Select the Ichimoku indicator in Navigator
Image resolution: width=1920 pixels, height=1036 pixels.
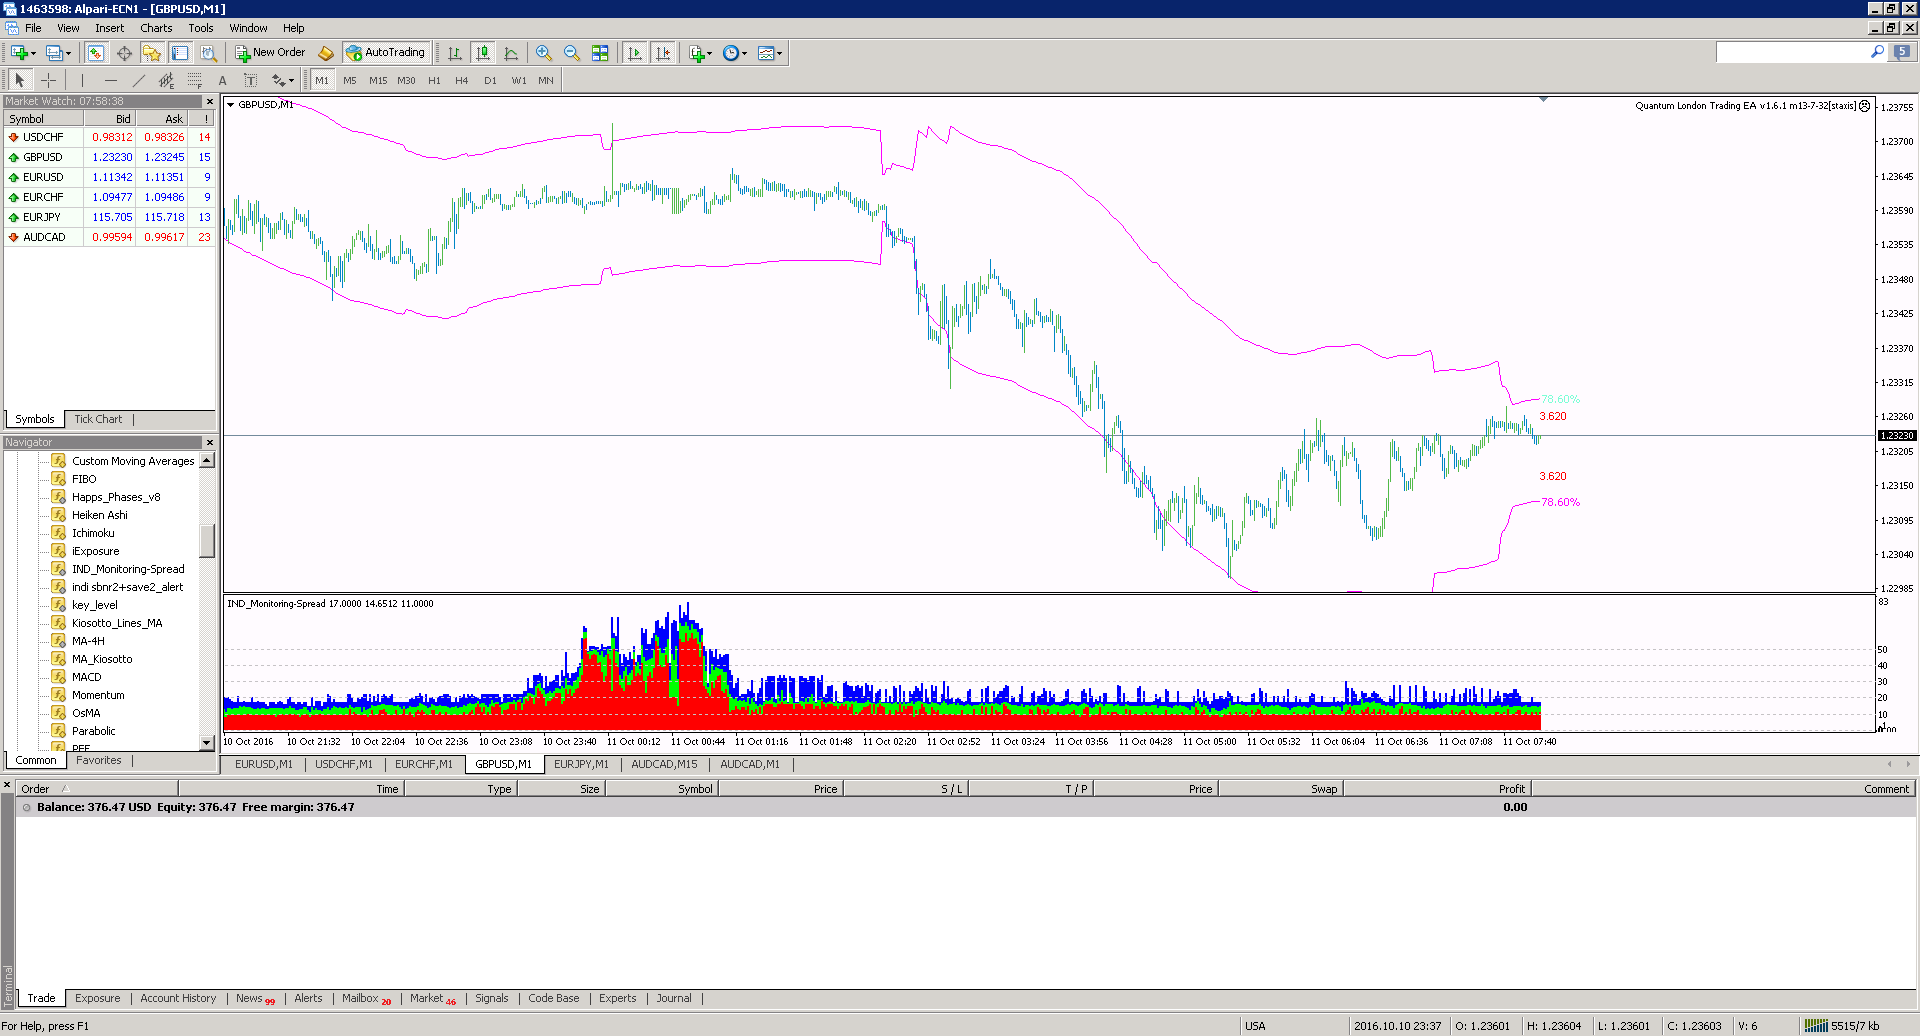point(93,533)
